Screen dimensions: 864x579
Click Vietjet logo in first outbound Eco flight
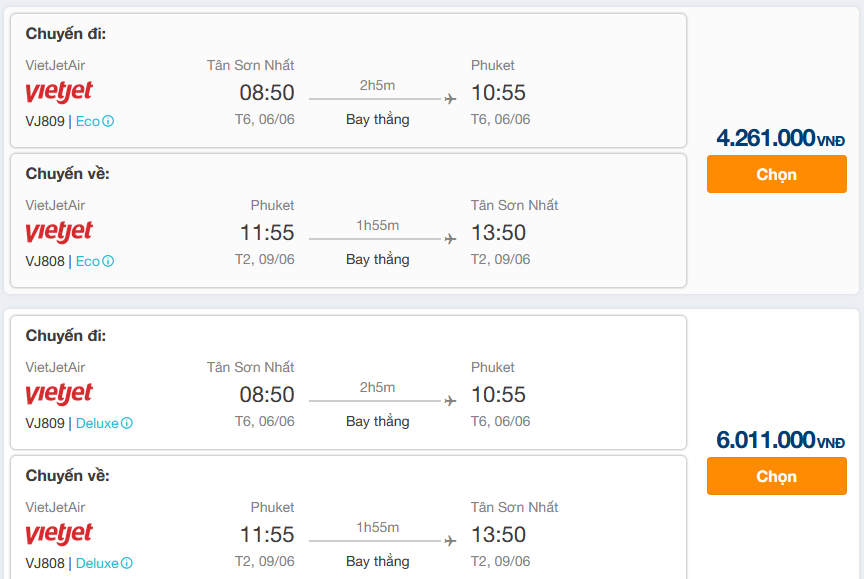(x=59, y=91)
